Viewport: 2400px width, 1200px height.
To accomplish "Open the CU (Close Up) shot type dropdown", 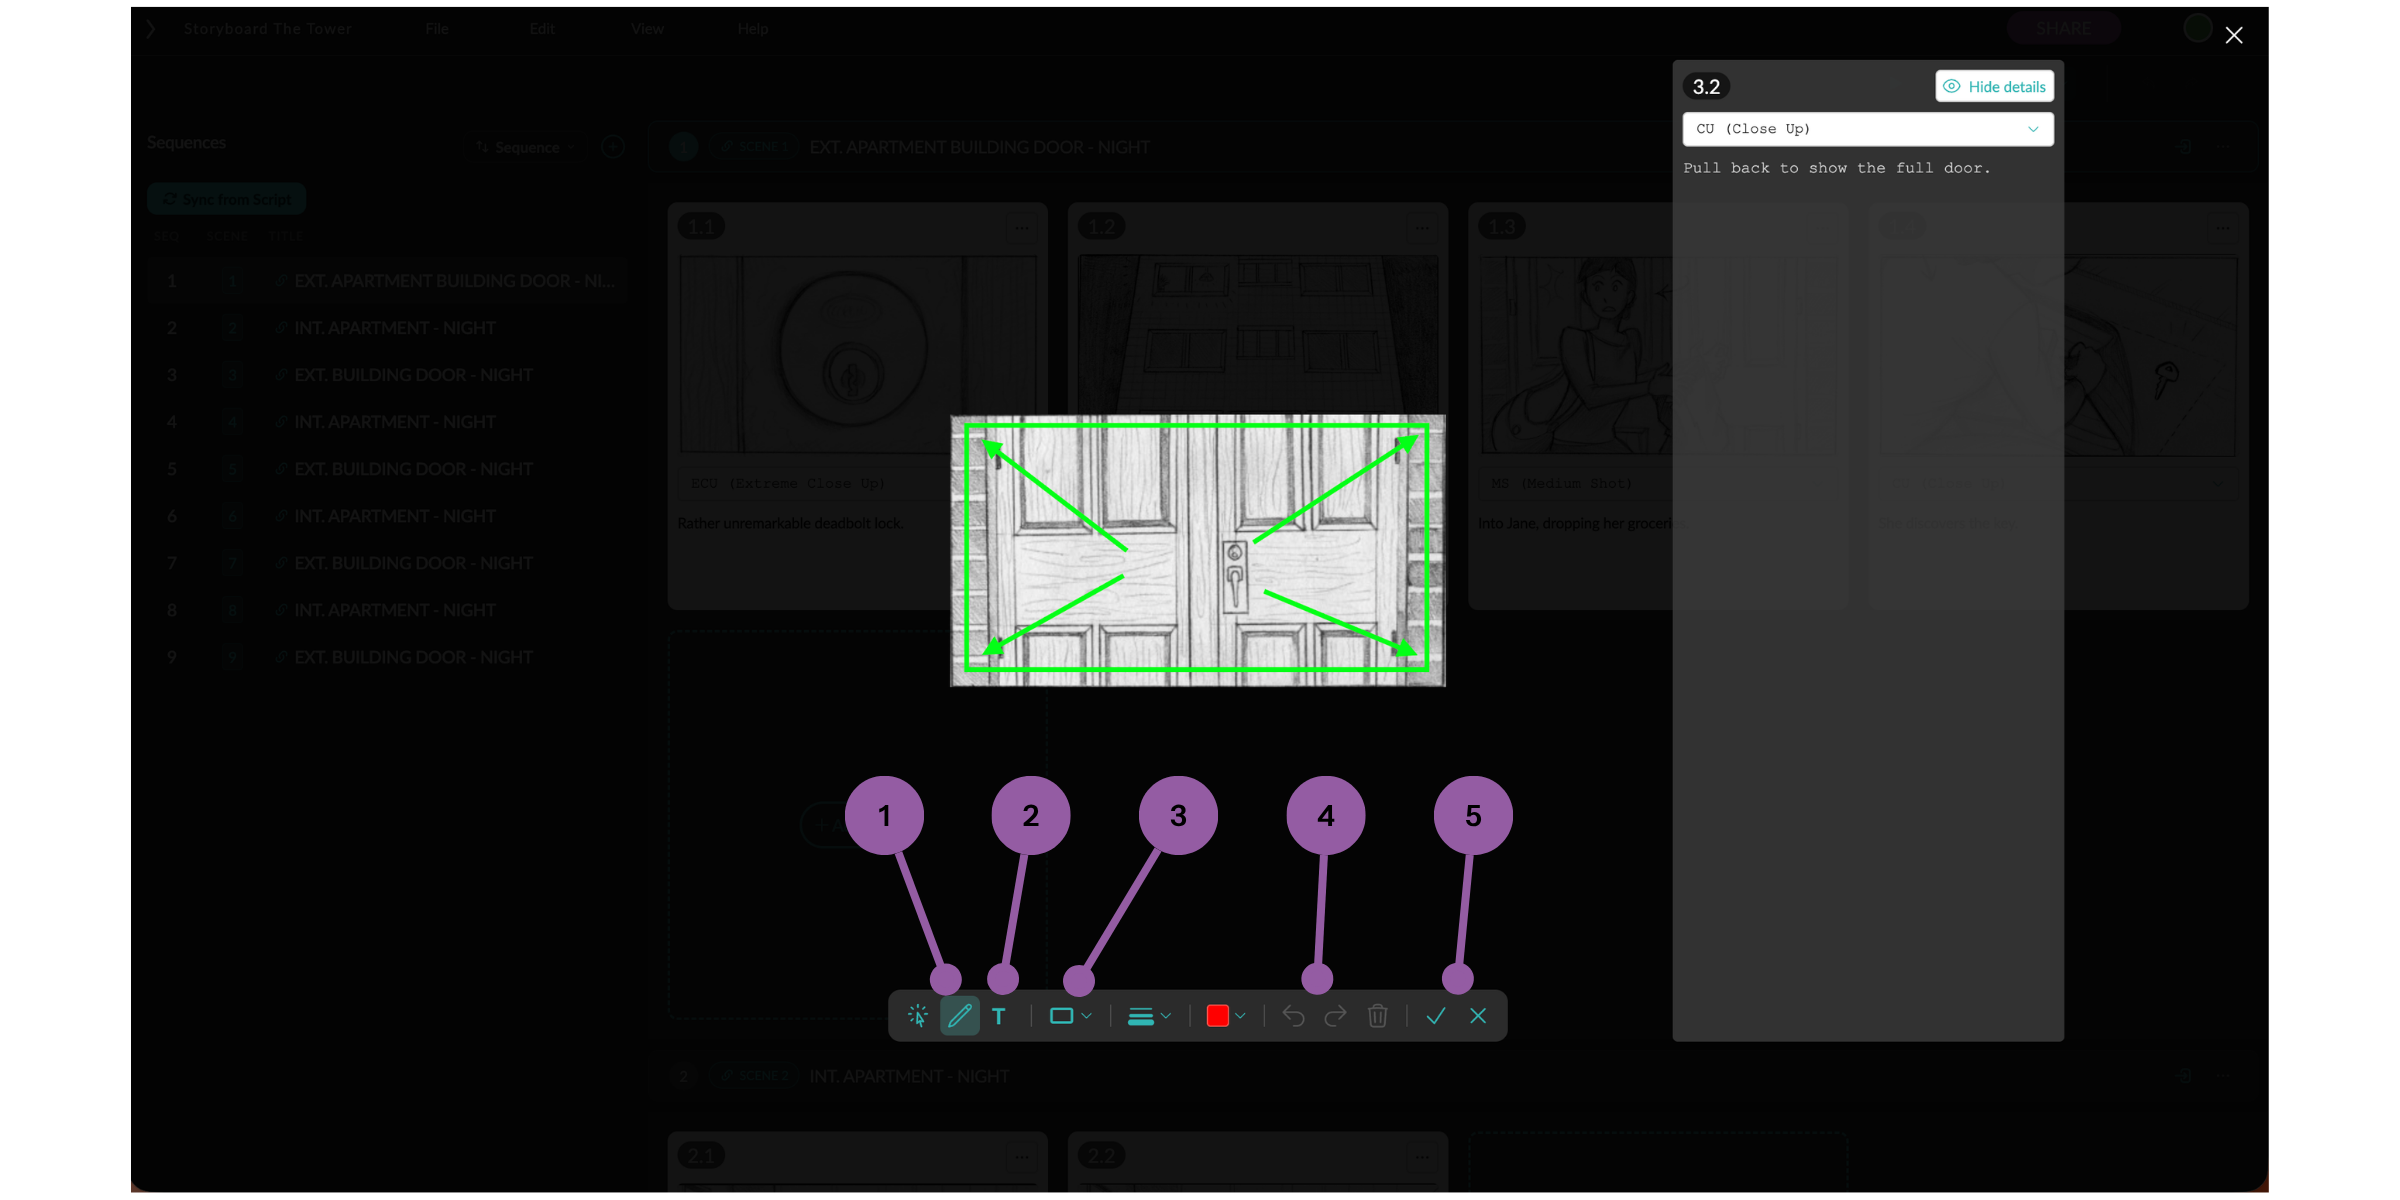I will pyautogui.click(x=1868, y=129).
